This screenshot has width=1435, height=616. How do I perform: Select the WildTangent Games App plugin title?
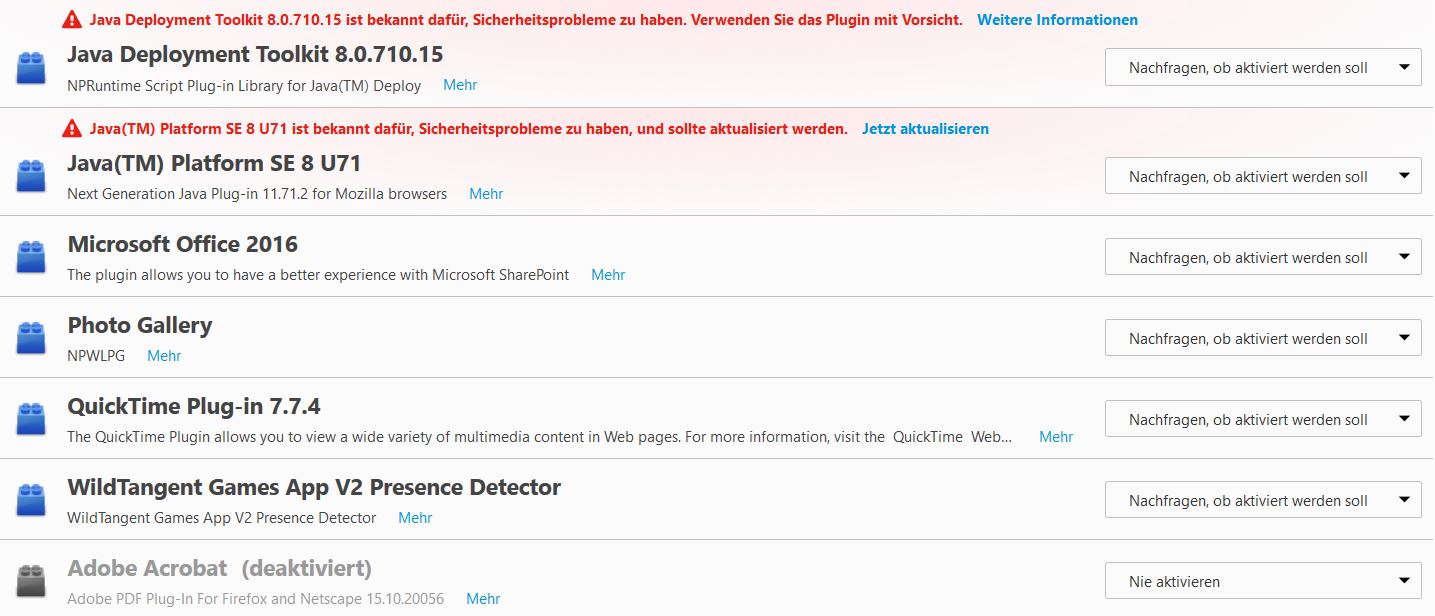click(314, 488)
